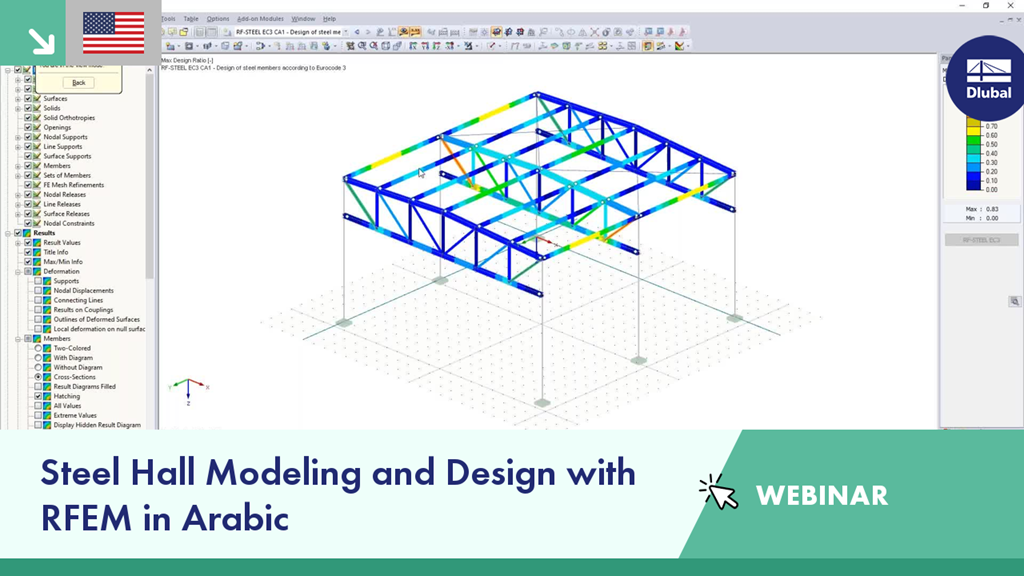Toggle the orange show-values icon beside the eye icon
This screenshot has width=1024, height=576.
click(415, 31)
